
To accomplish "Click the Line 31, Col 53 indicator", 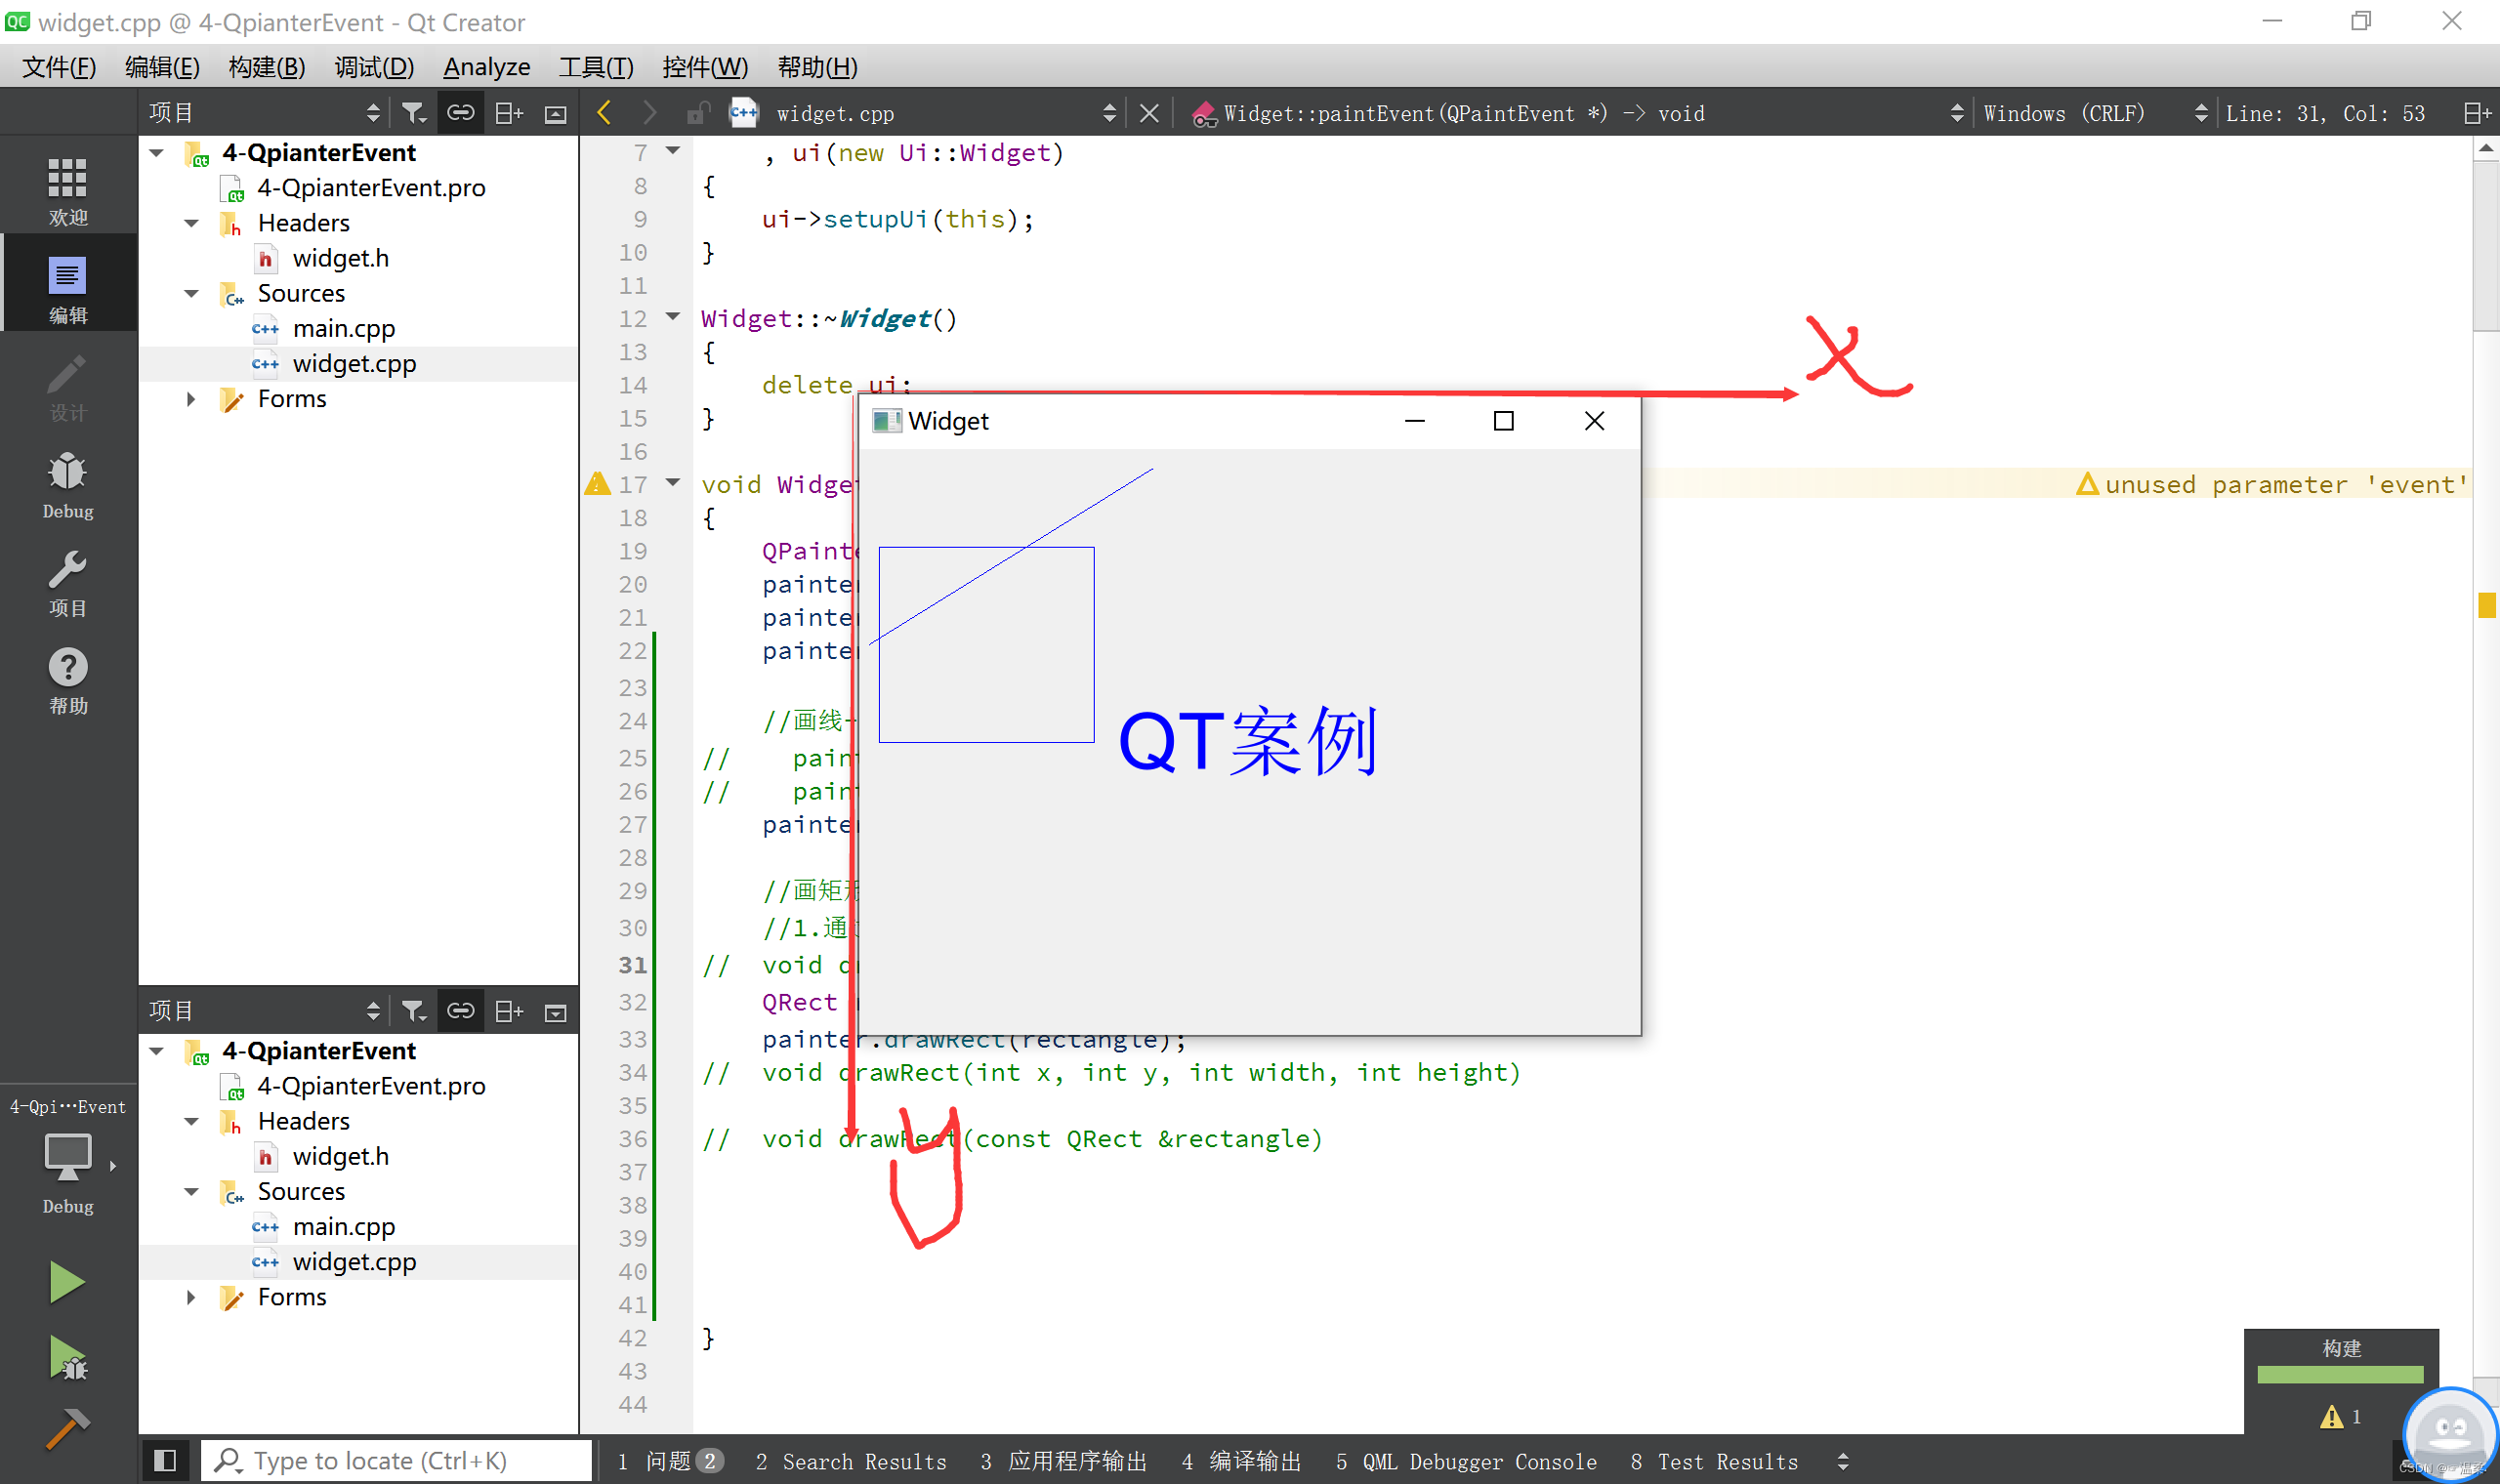I will [x=2324, y=113].
